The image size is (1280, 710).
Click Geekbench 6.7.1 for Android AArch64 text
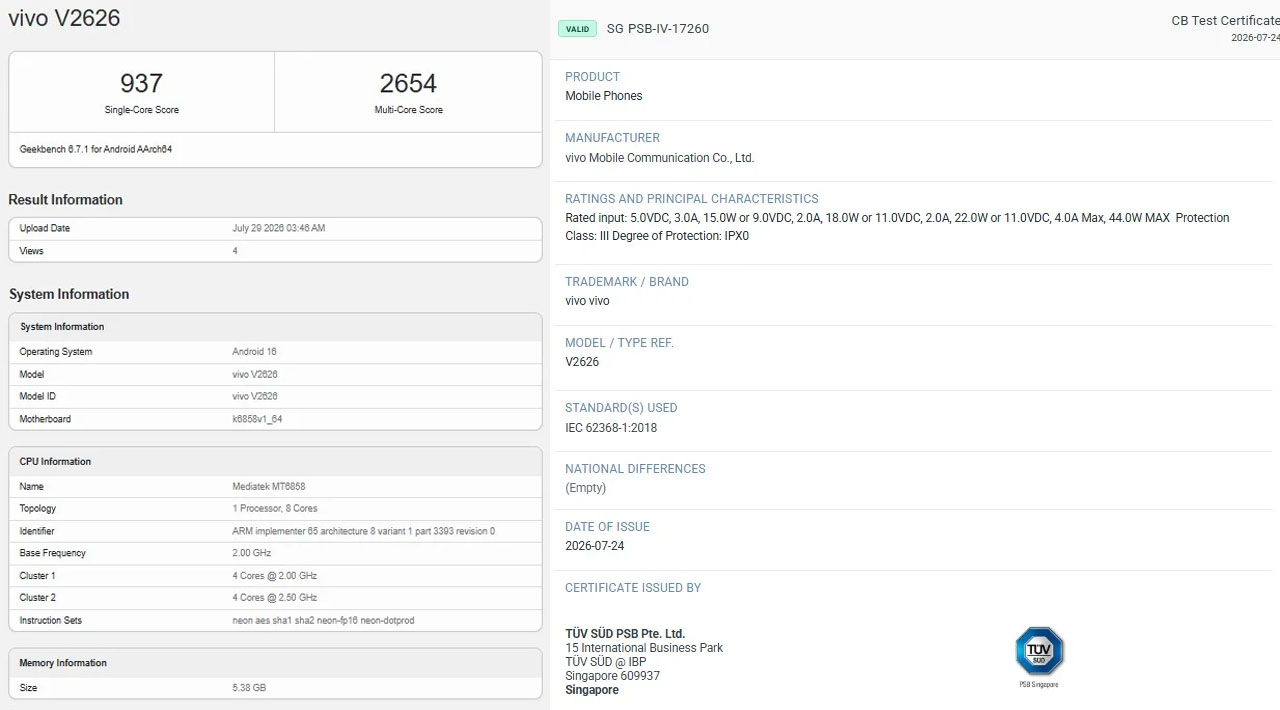click(x=96, y=149)
